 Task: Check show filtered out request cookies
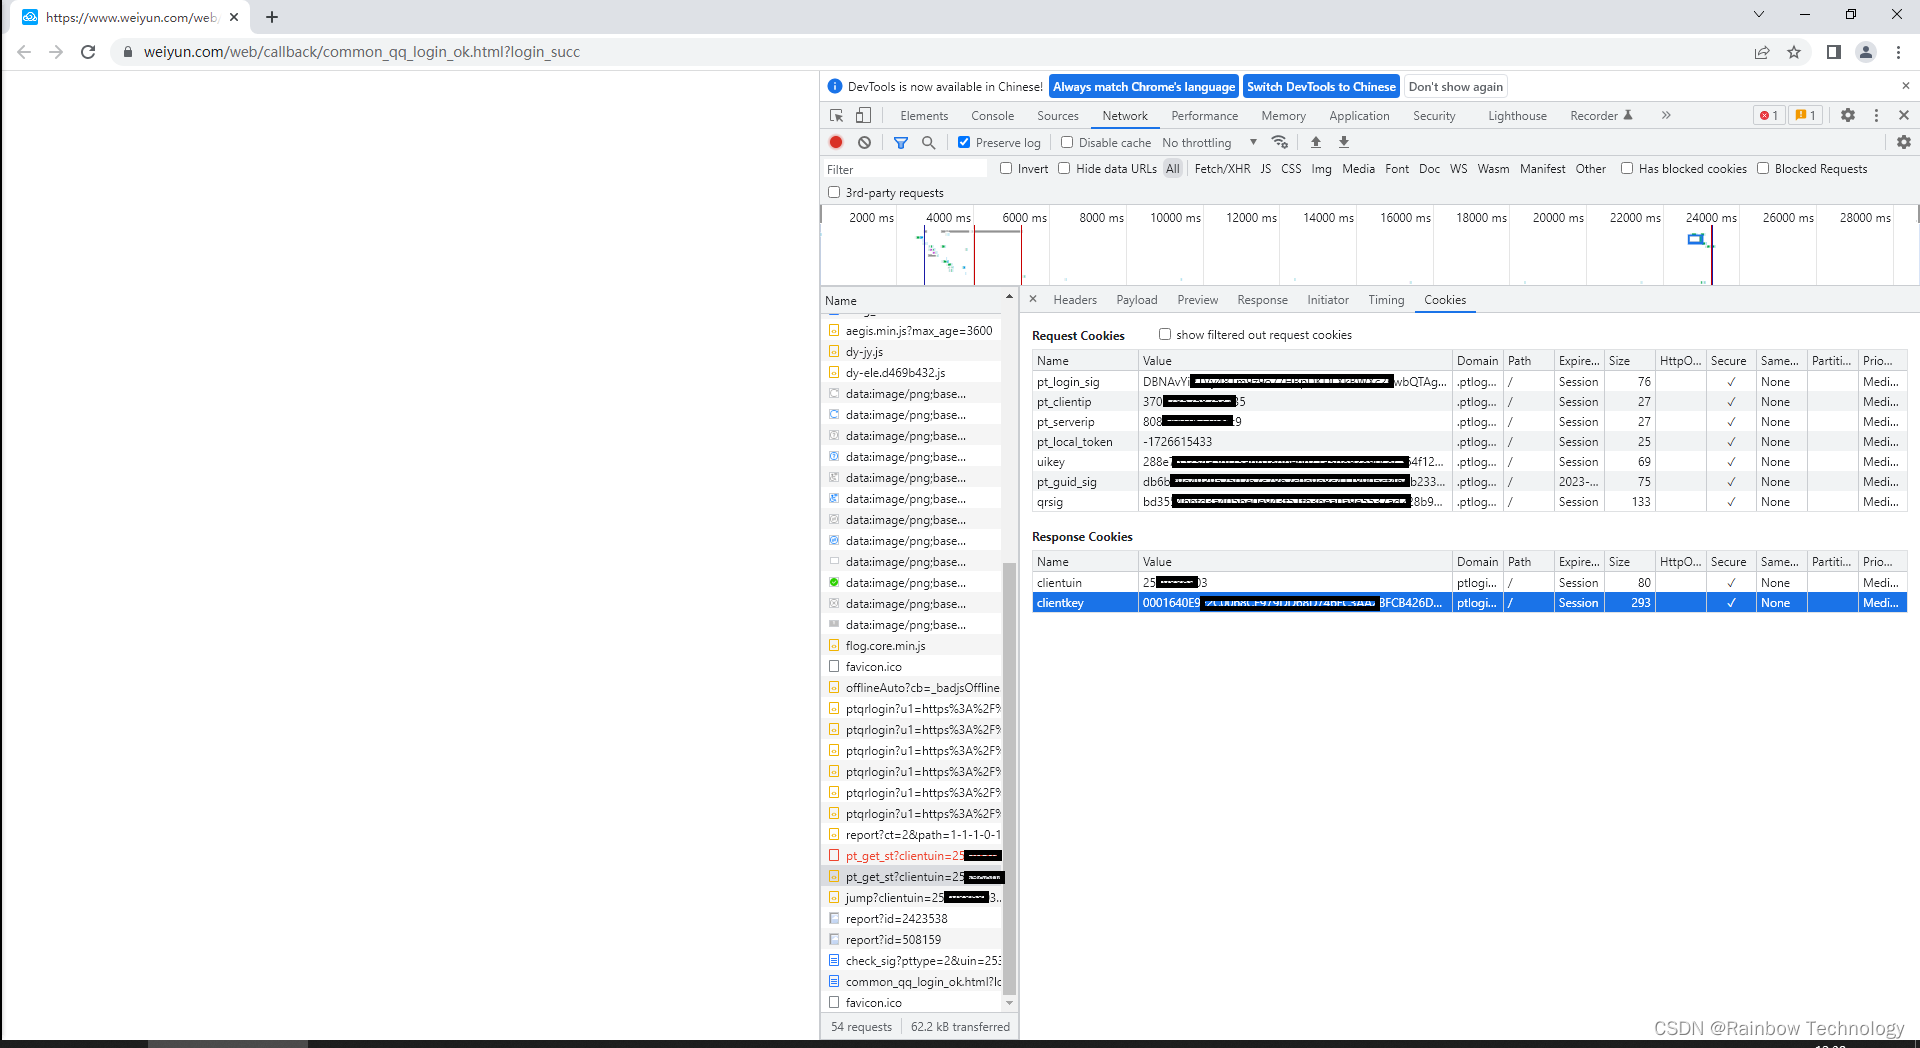pyautogui.click(x=1165, y=334)
